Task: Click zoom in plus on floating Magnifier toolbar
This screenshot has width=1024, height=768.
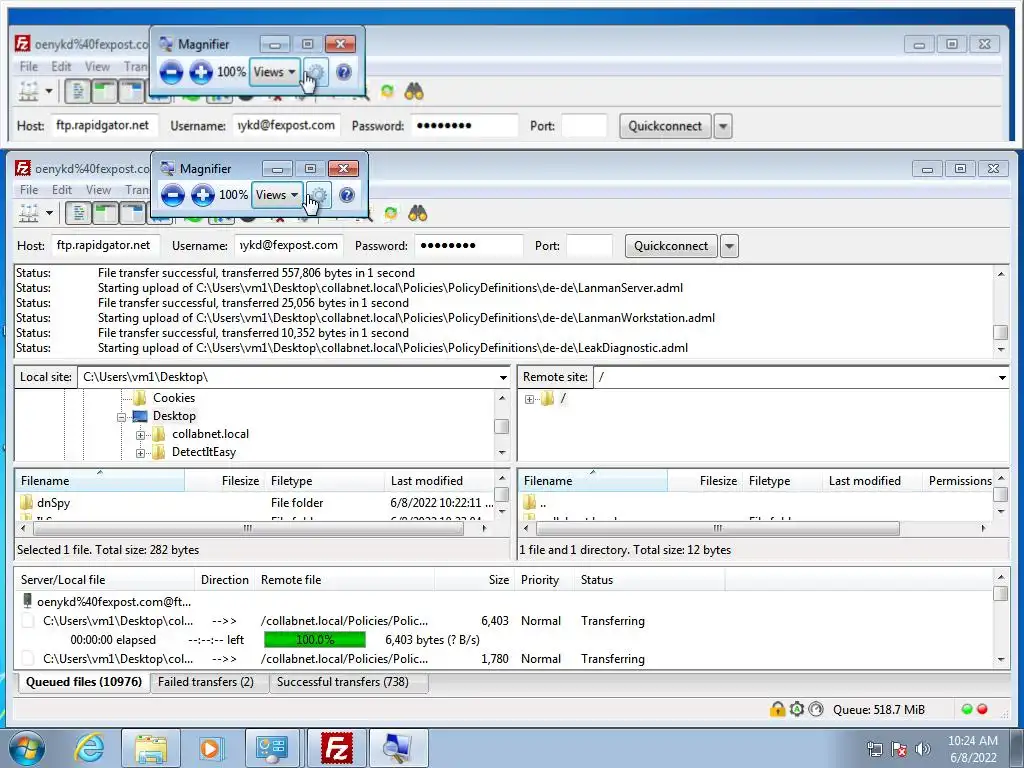Action: 202,195
